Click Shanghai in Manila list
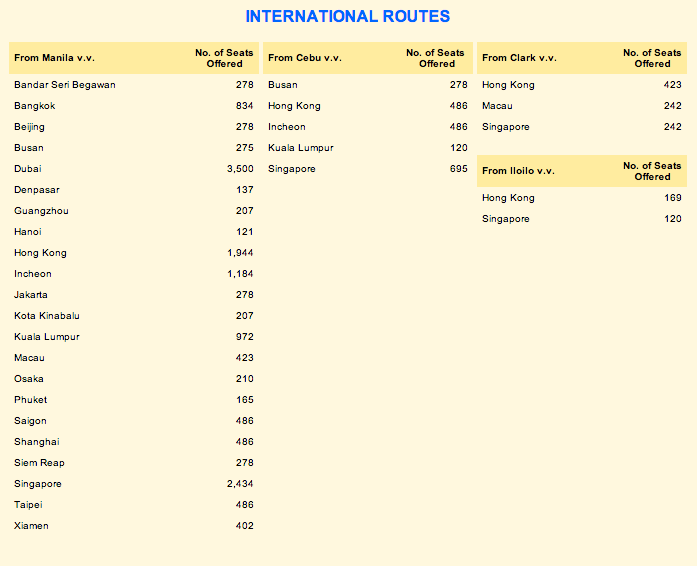This screenshot has width=697, height=566. pos(36,442)
